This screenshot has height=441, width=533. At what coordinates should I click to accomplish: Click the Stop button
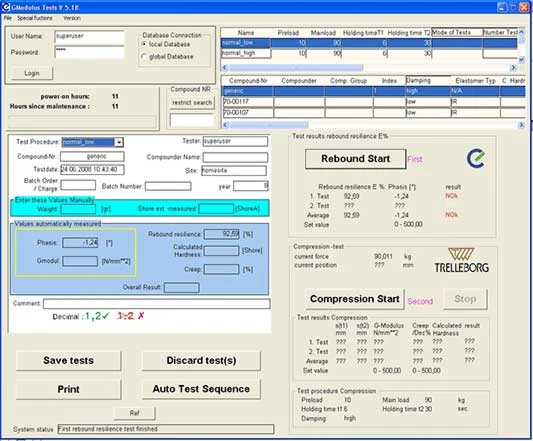click(x=465, y=299)
